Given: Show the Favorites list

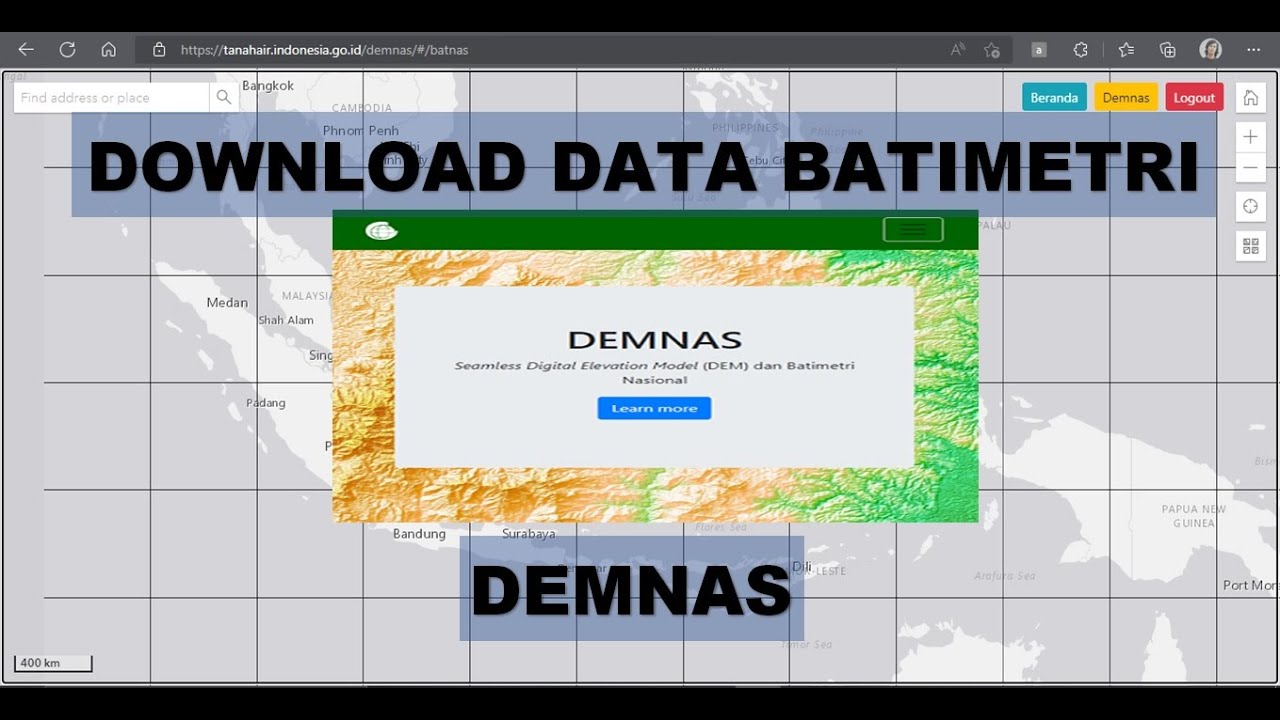Looking at the screenshot, I should pyautogui.click(x=1126, y=49).
